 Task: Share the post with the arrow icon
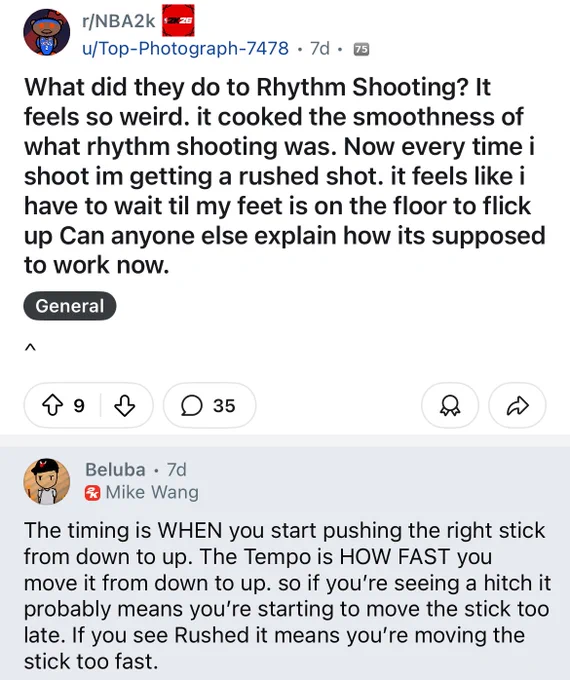coord(517,405)
